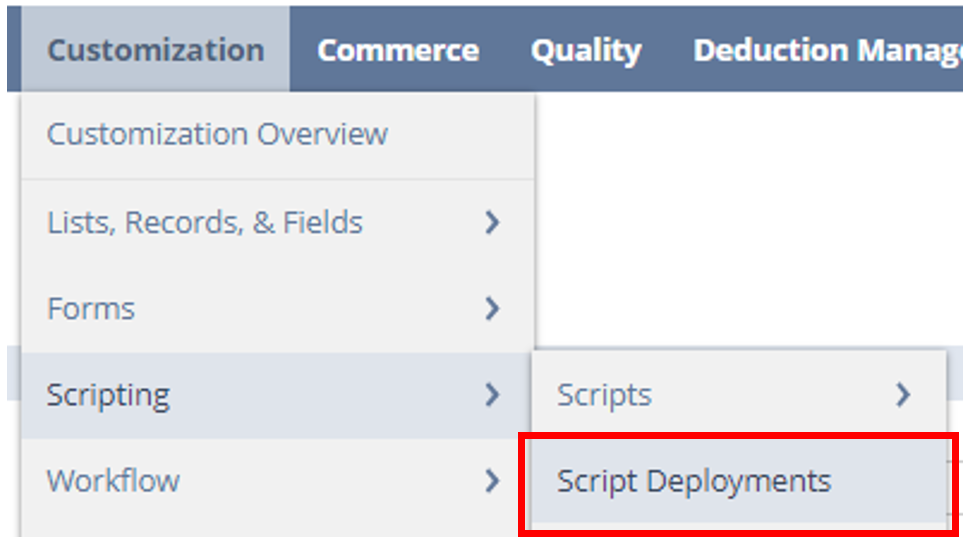Select Scripts in the Scripting submenu
This screenshot has height=546, width=965.
(604, 395)
